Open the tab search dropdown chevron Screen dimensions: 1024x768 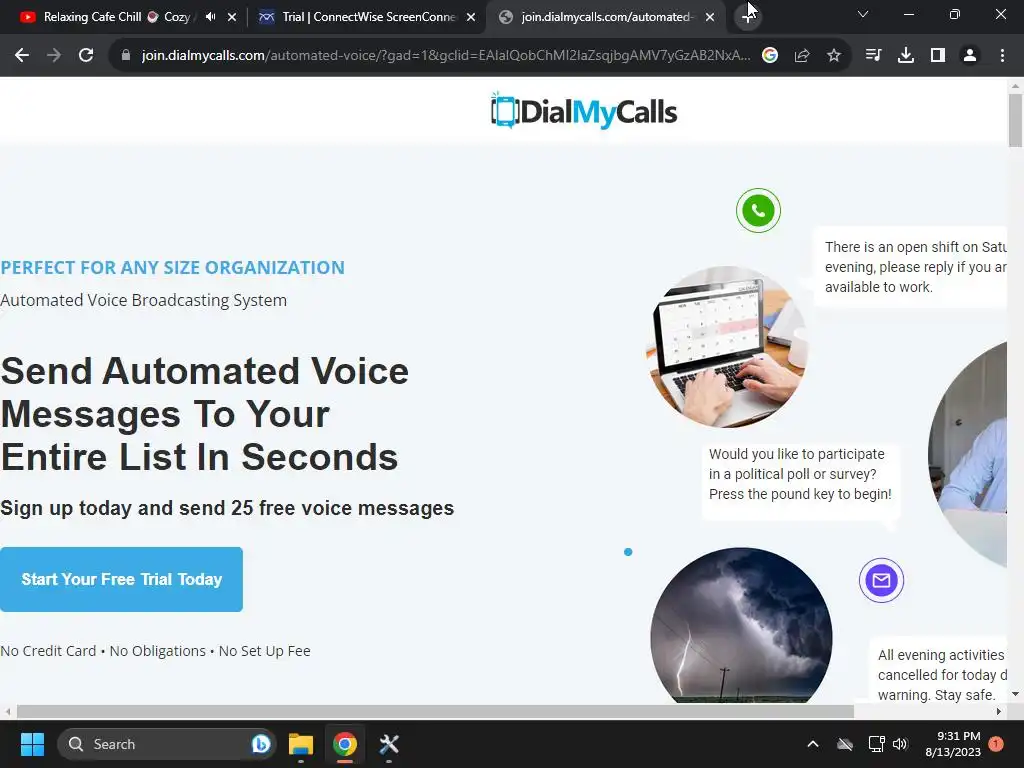click(863, 14)
